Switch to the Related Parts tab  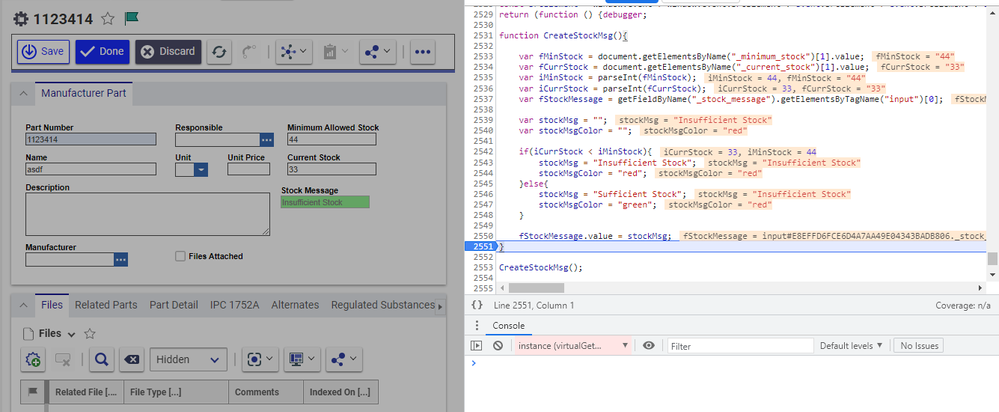coord(106,305)
